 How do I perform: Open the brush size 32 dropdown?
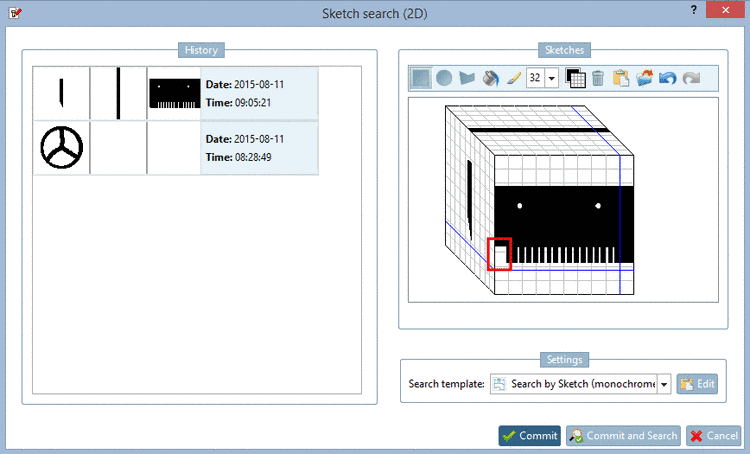tap(551, 78)
